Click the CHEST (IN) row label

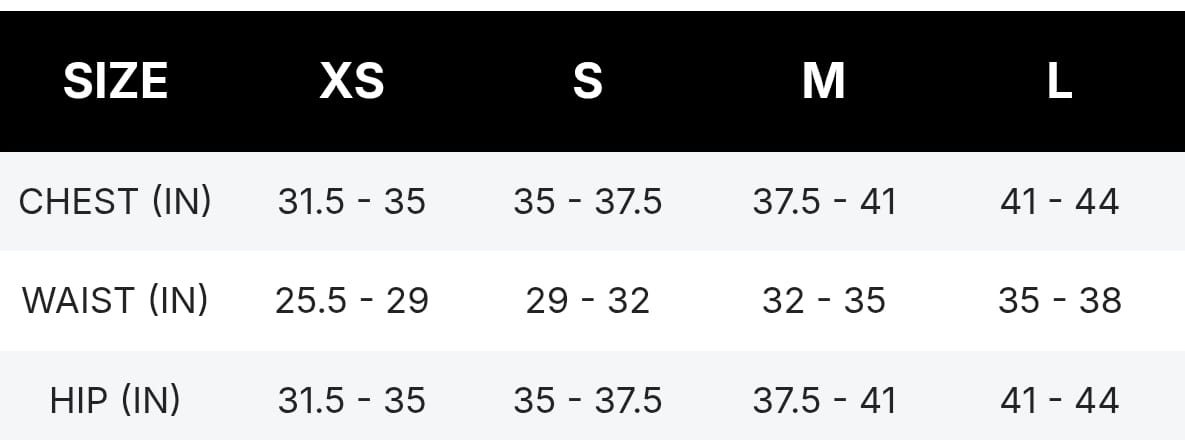coord(115,201)
